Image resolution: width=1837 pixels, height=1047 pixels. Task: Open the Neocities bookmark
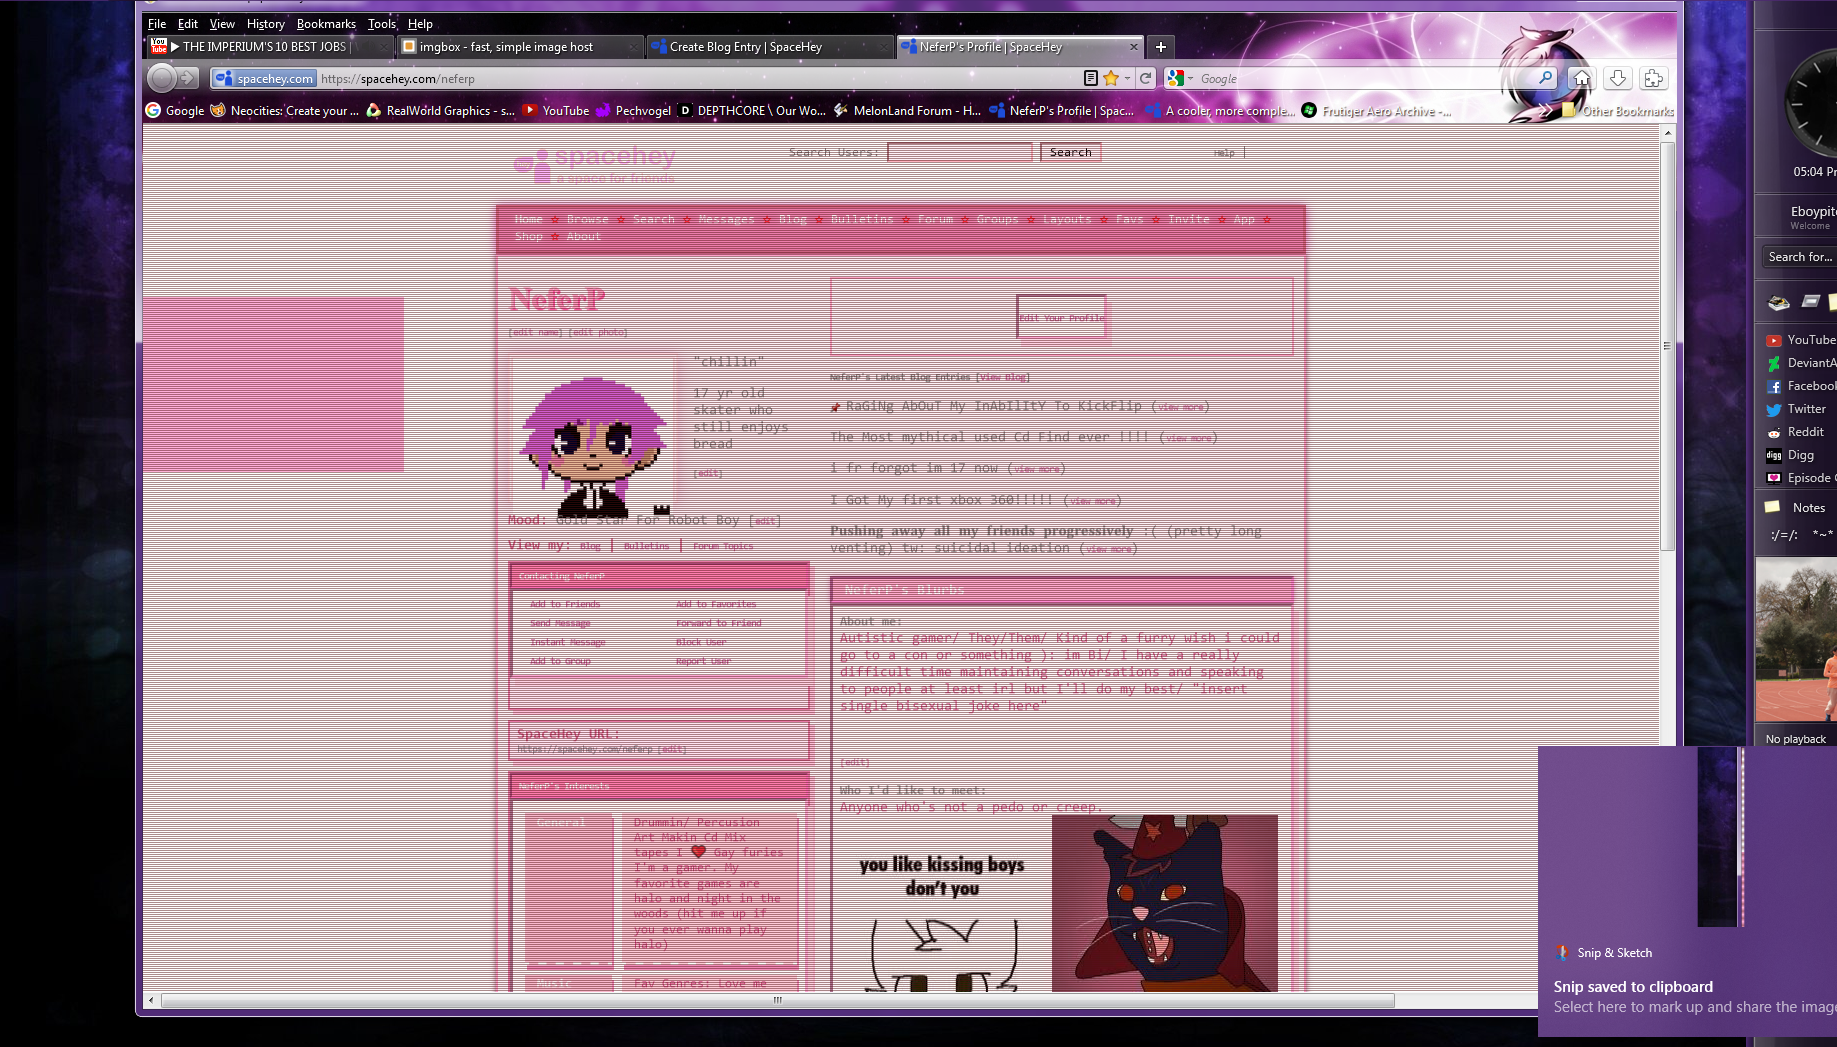click(284, 110)
